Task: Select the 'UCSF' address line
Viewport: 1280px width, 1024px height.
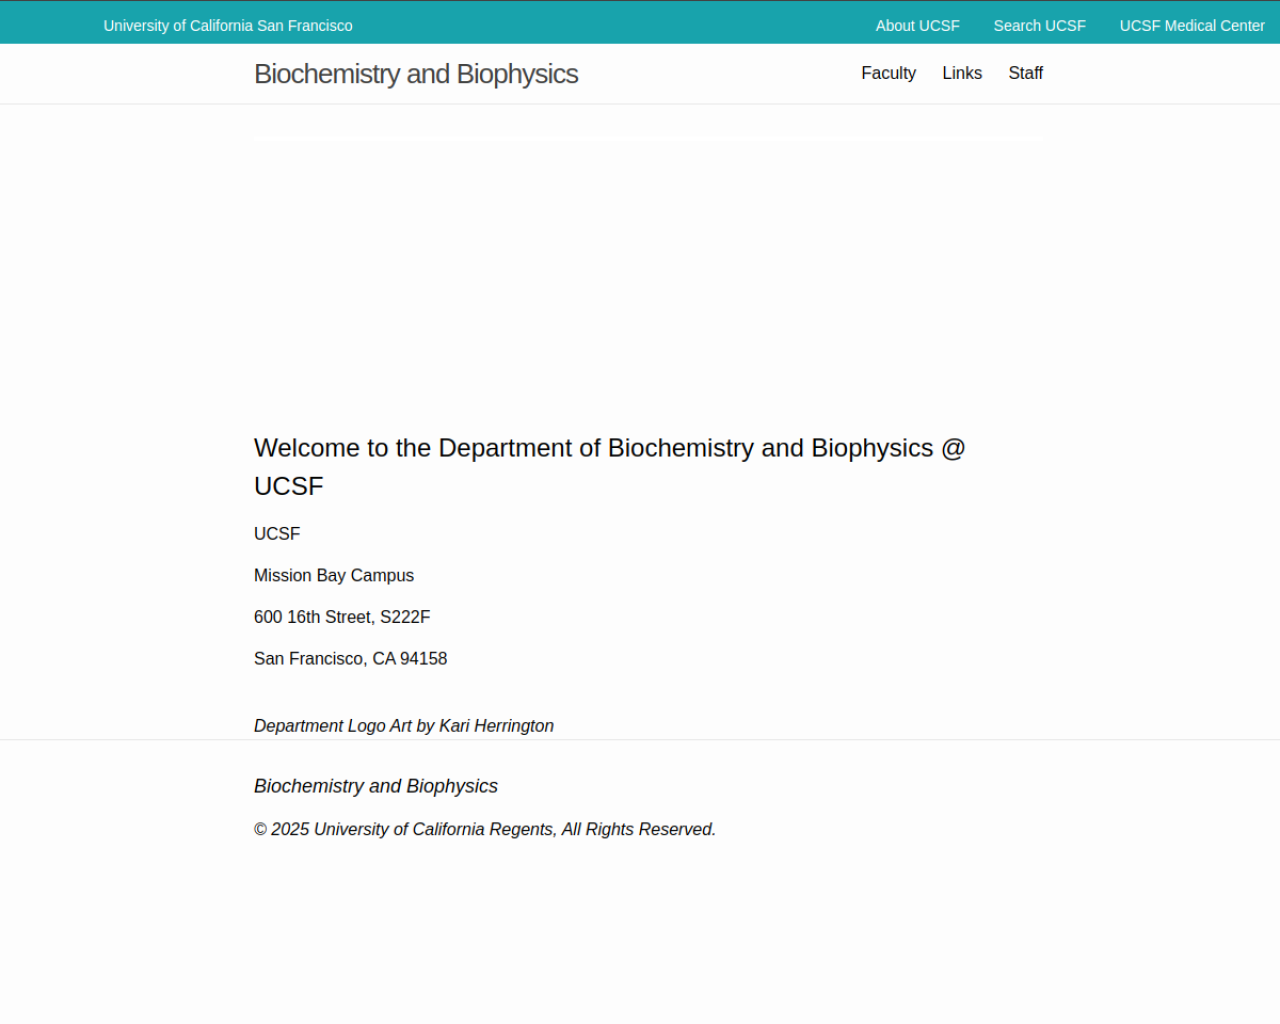Action: coord(277,534)
